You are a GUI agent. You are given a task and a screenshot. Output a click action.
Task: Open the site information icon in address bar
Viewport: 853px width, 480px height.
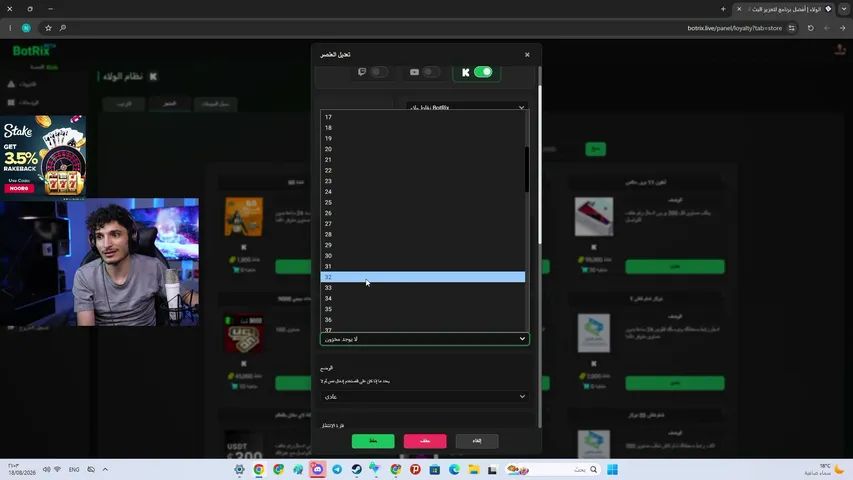pyautogui.click(x=792, y=28)
